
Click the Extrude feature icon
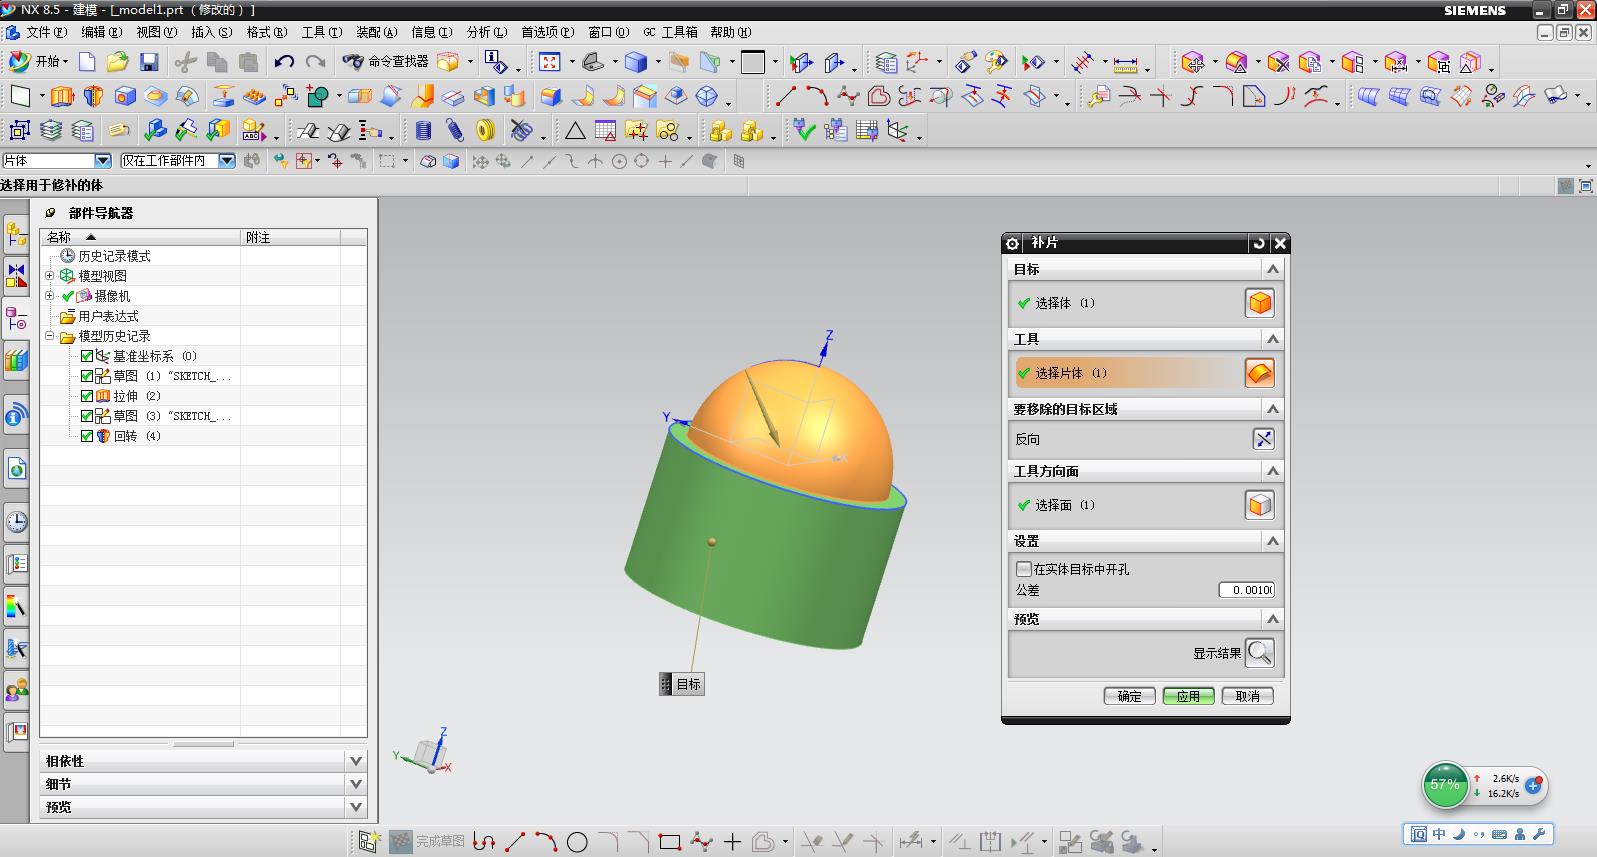pos(62,97)
